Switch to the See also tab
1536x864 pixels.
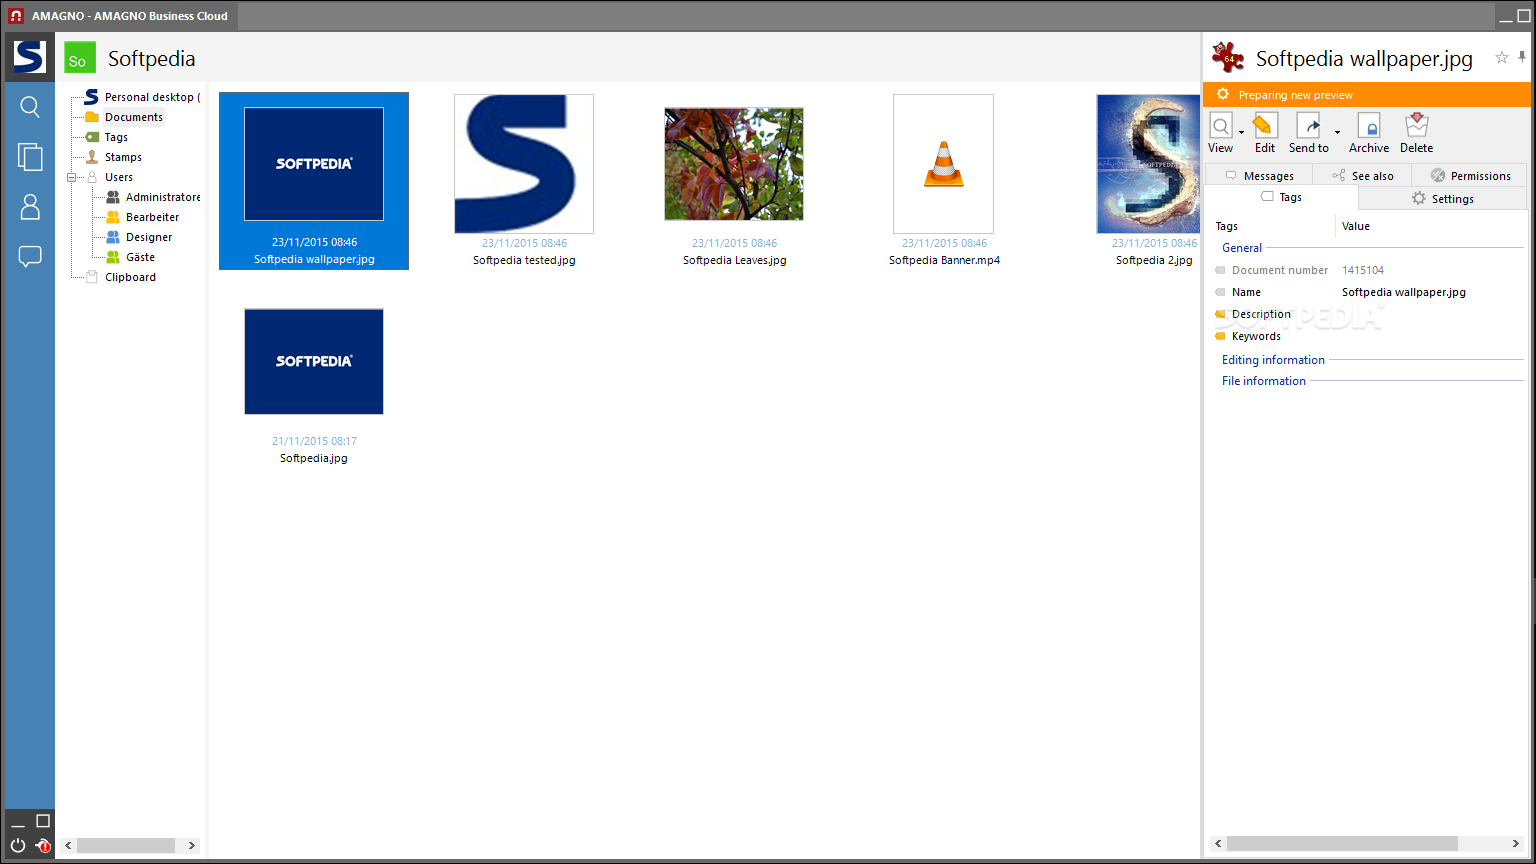(1362, 175)
